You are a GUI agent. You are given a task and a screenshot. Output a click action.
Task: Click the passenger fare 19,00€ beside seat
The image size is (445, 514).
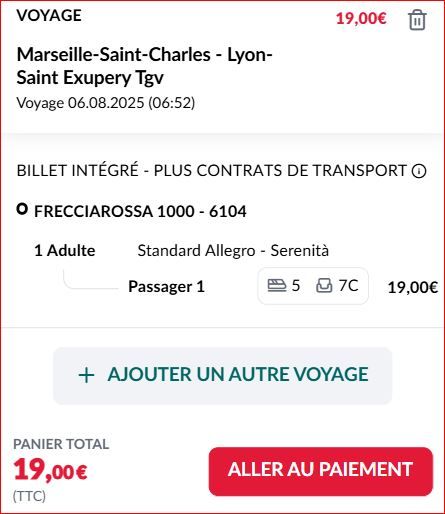click(x=413, y=287)
